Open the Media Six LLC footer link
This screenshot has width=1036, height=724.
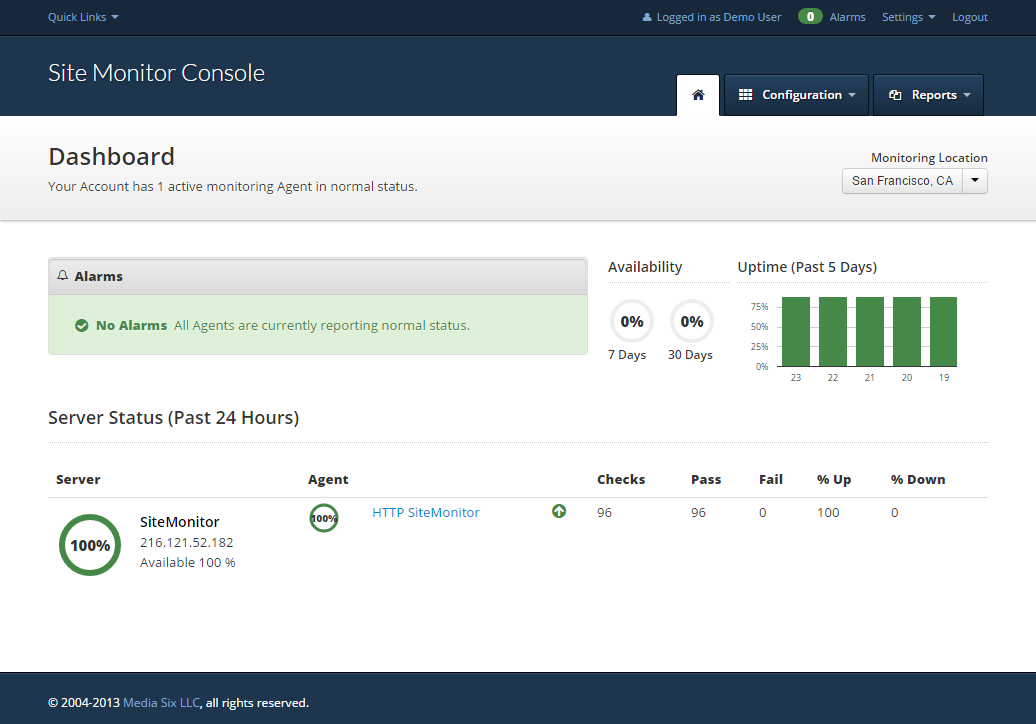161,703
